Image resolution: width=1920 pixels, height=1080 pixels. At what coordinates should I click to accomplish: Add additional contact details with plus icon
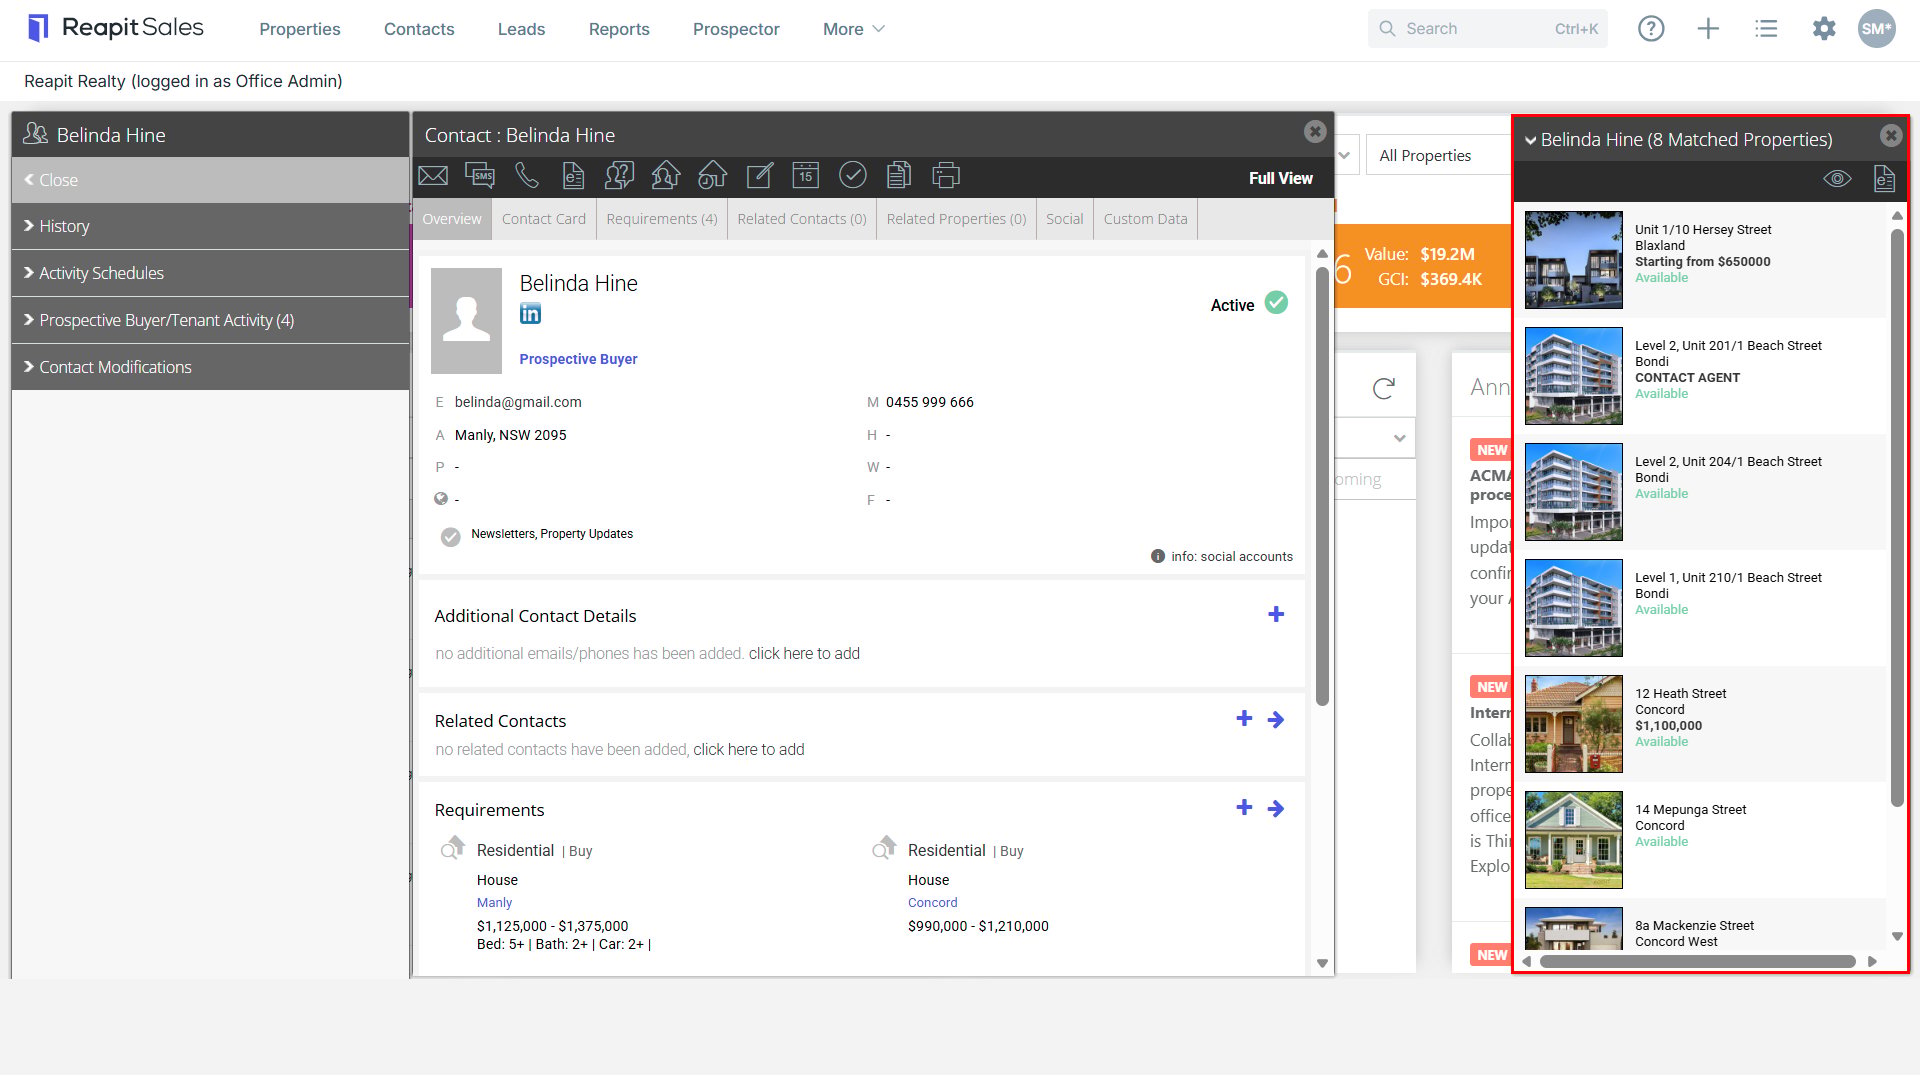tap(1276, 615)
